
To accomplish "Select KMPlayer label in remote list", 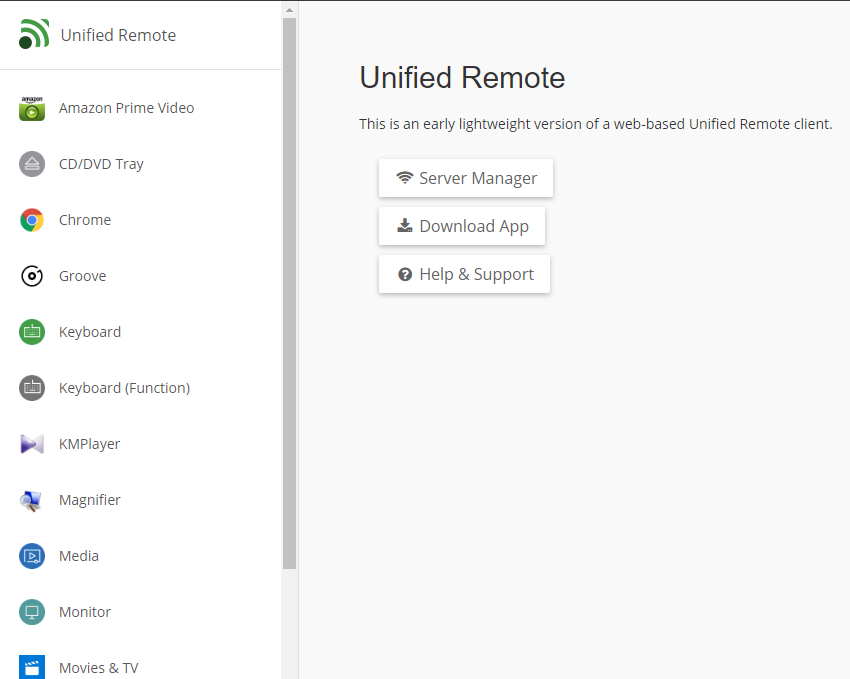I will tap(89, 444).
